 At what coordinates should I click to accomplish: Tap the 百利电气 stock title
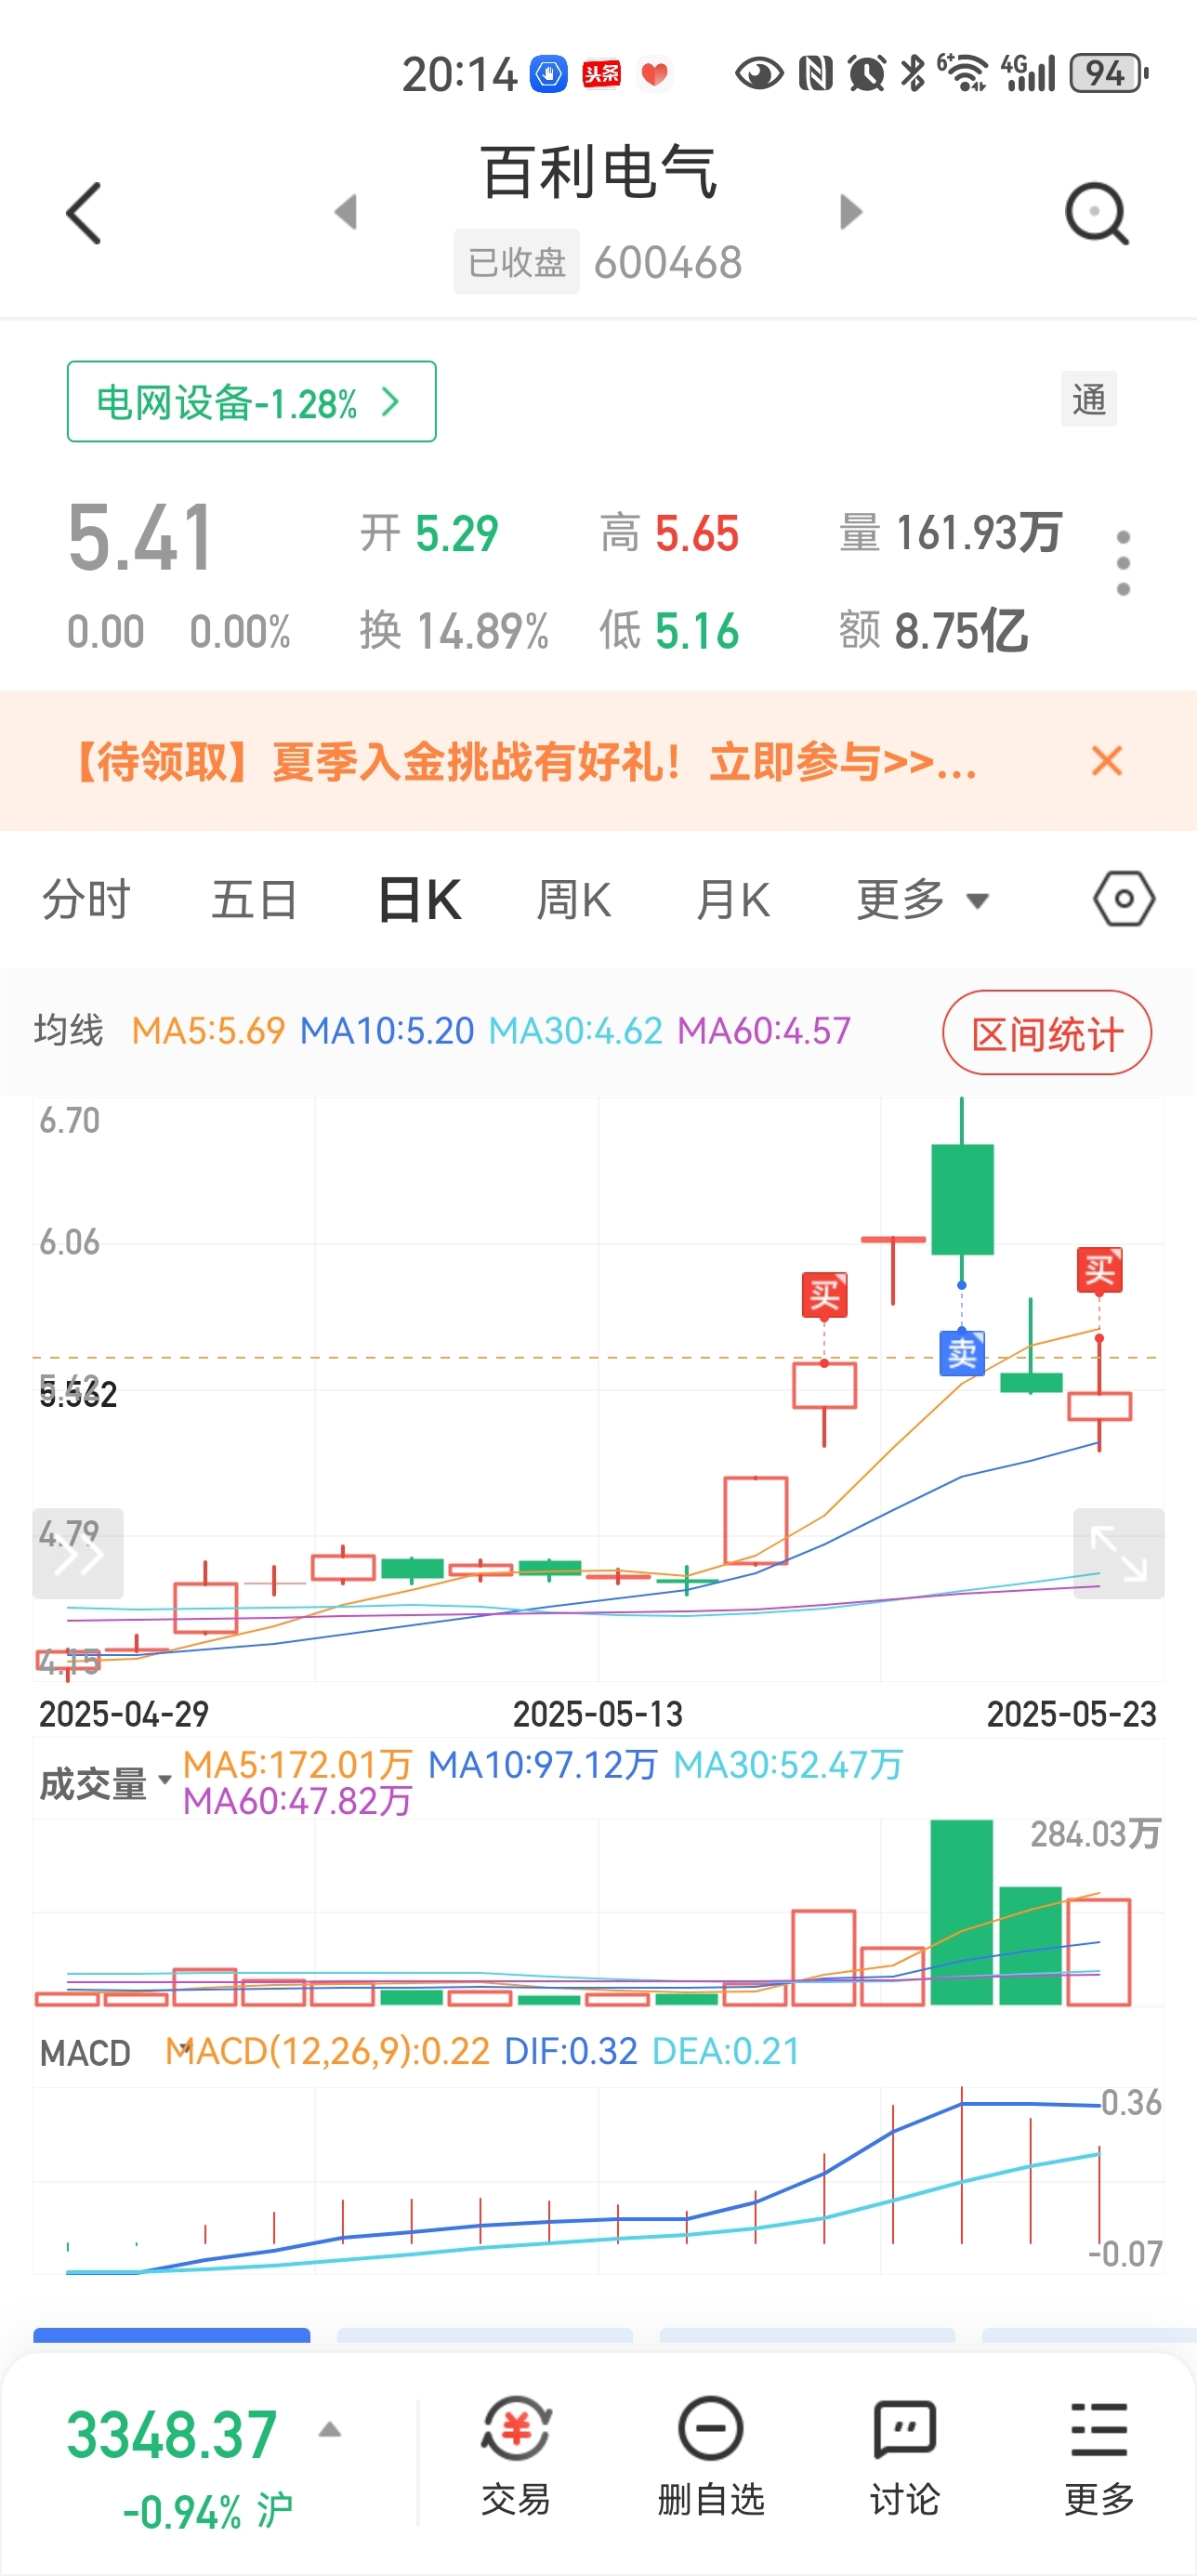[599, 172]
